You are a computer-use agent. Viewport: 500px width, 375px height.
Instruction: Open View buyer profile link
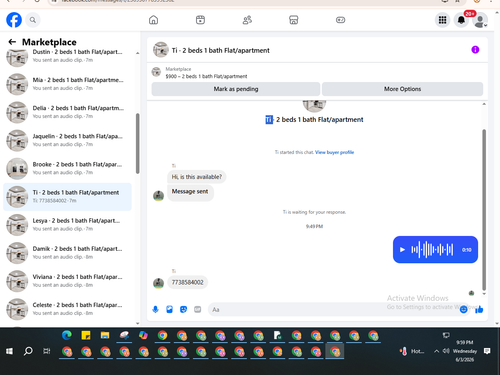click(x=334, y=152)
